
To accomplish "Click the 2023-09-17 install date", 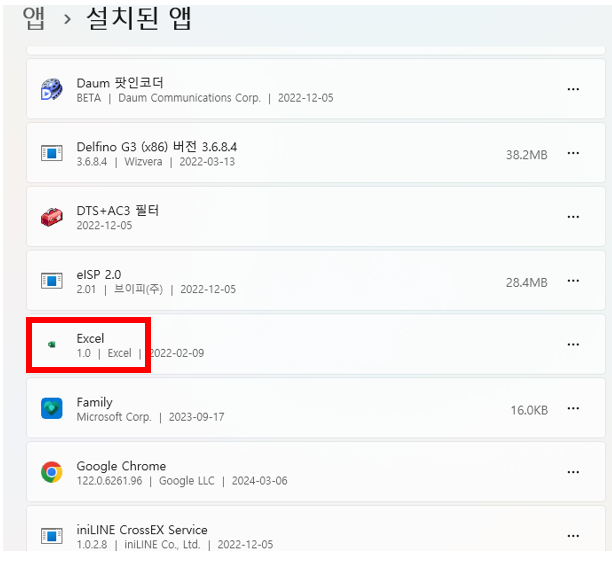I will (x=196, y=417).
